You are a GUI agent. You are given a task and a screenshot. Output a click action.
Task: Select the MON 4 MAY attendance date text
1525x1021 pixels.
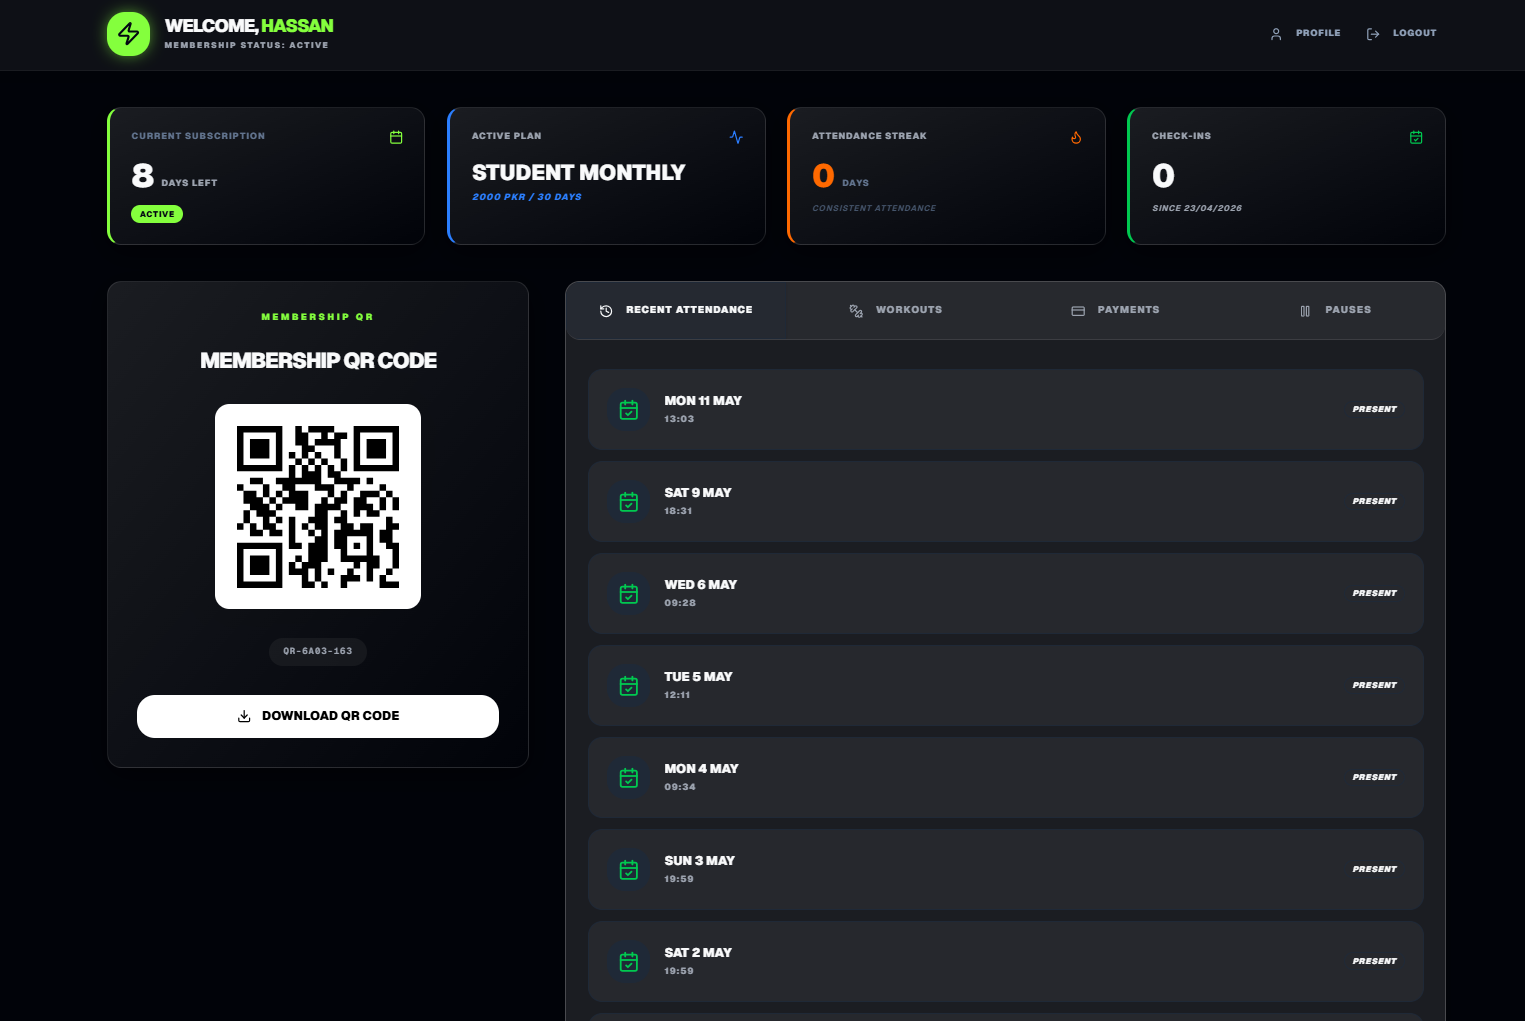[x=701, y=769]
